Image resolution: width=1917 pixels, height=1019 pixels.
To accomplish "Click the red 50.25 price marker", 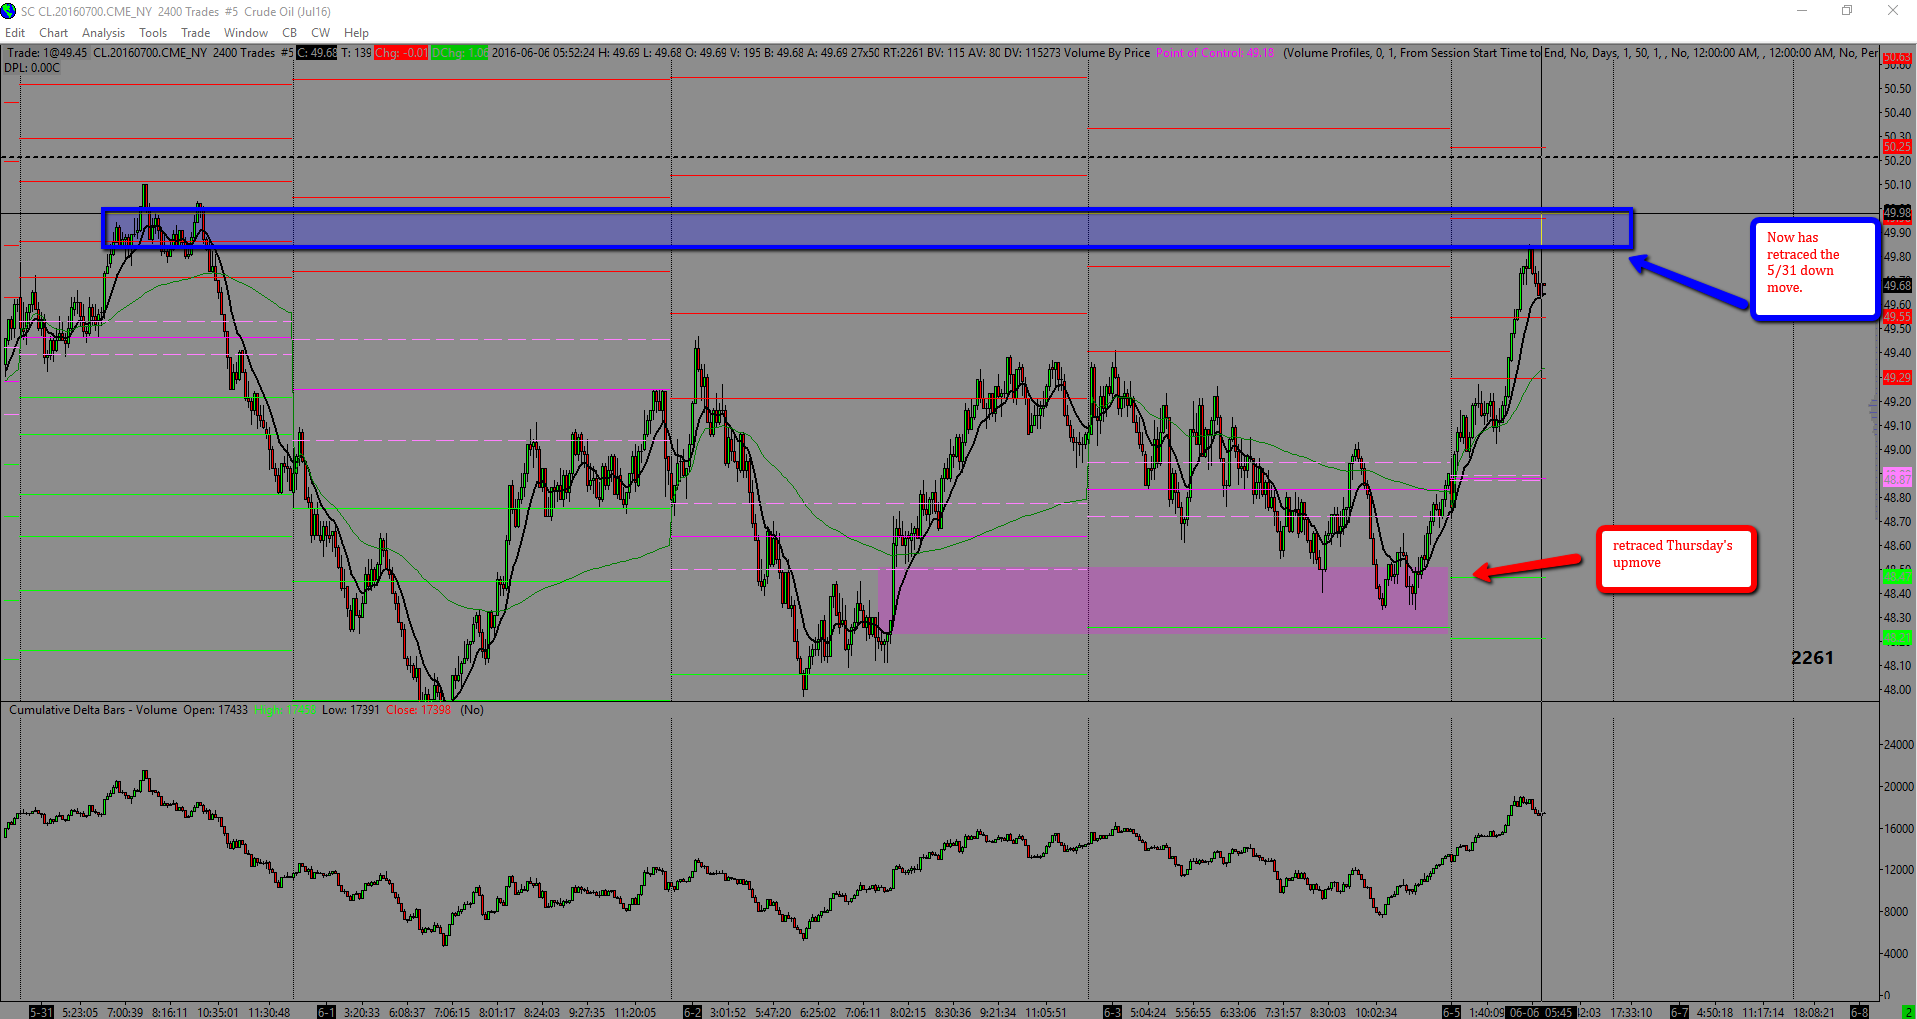I will 1897,147.
